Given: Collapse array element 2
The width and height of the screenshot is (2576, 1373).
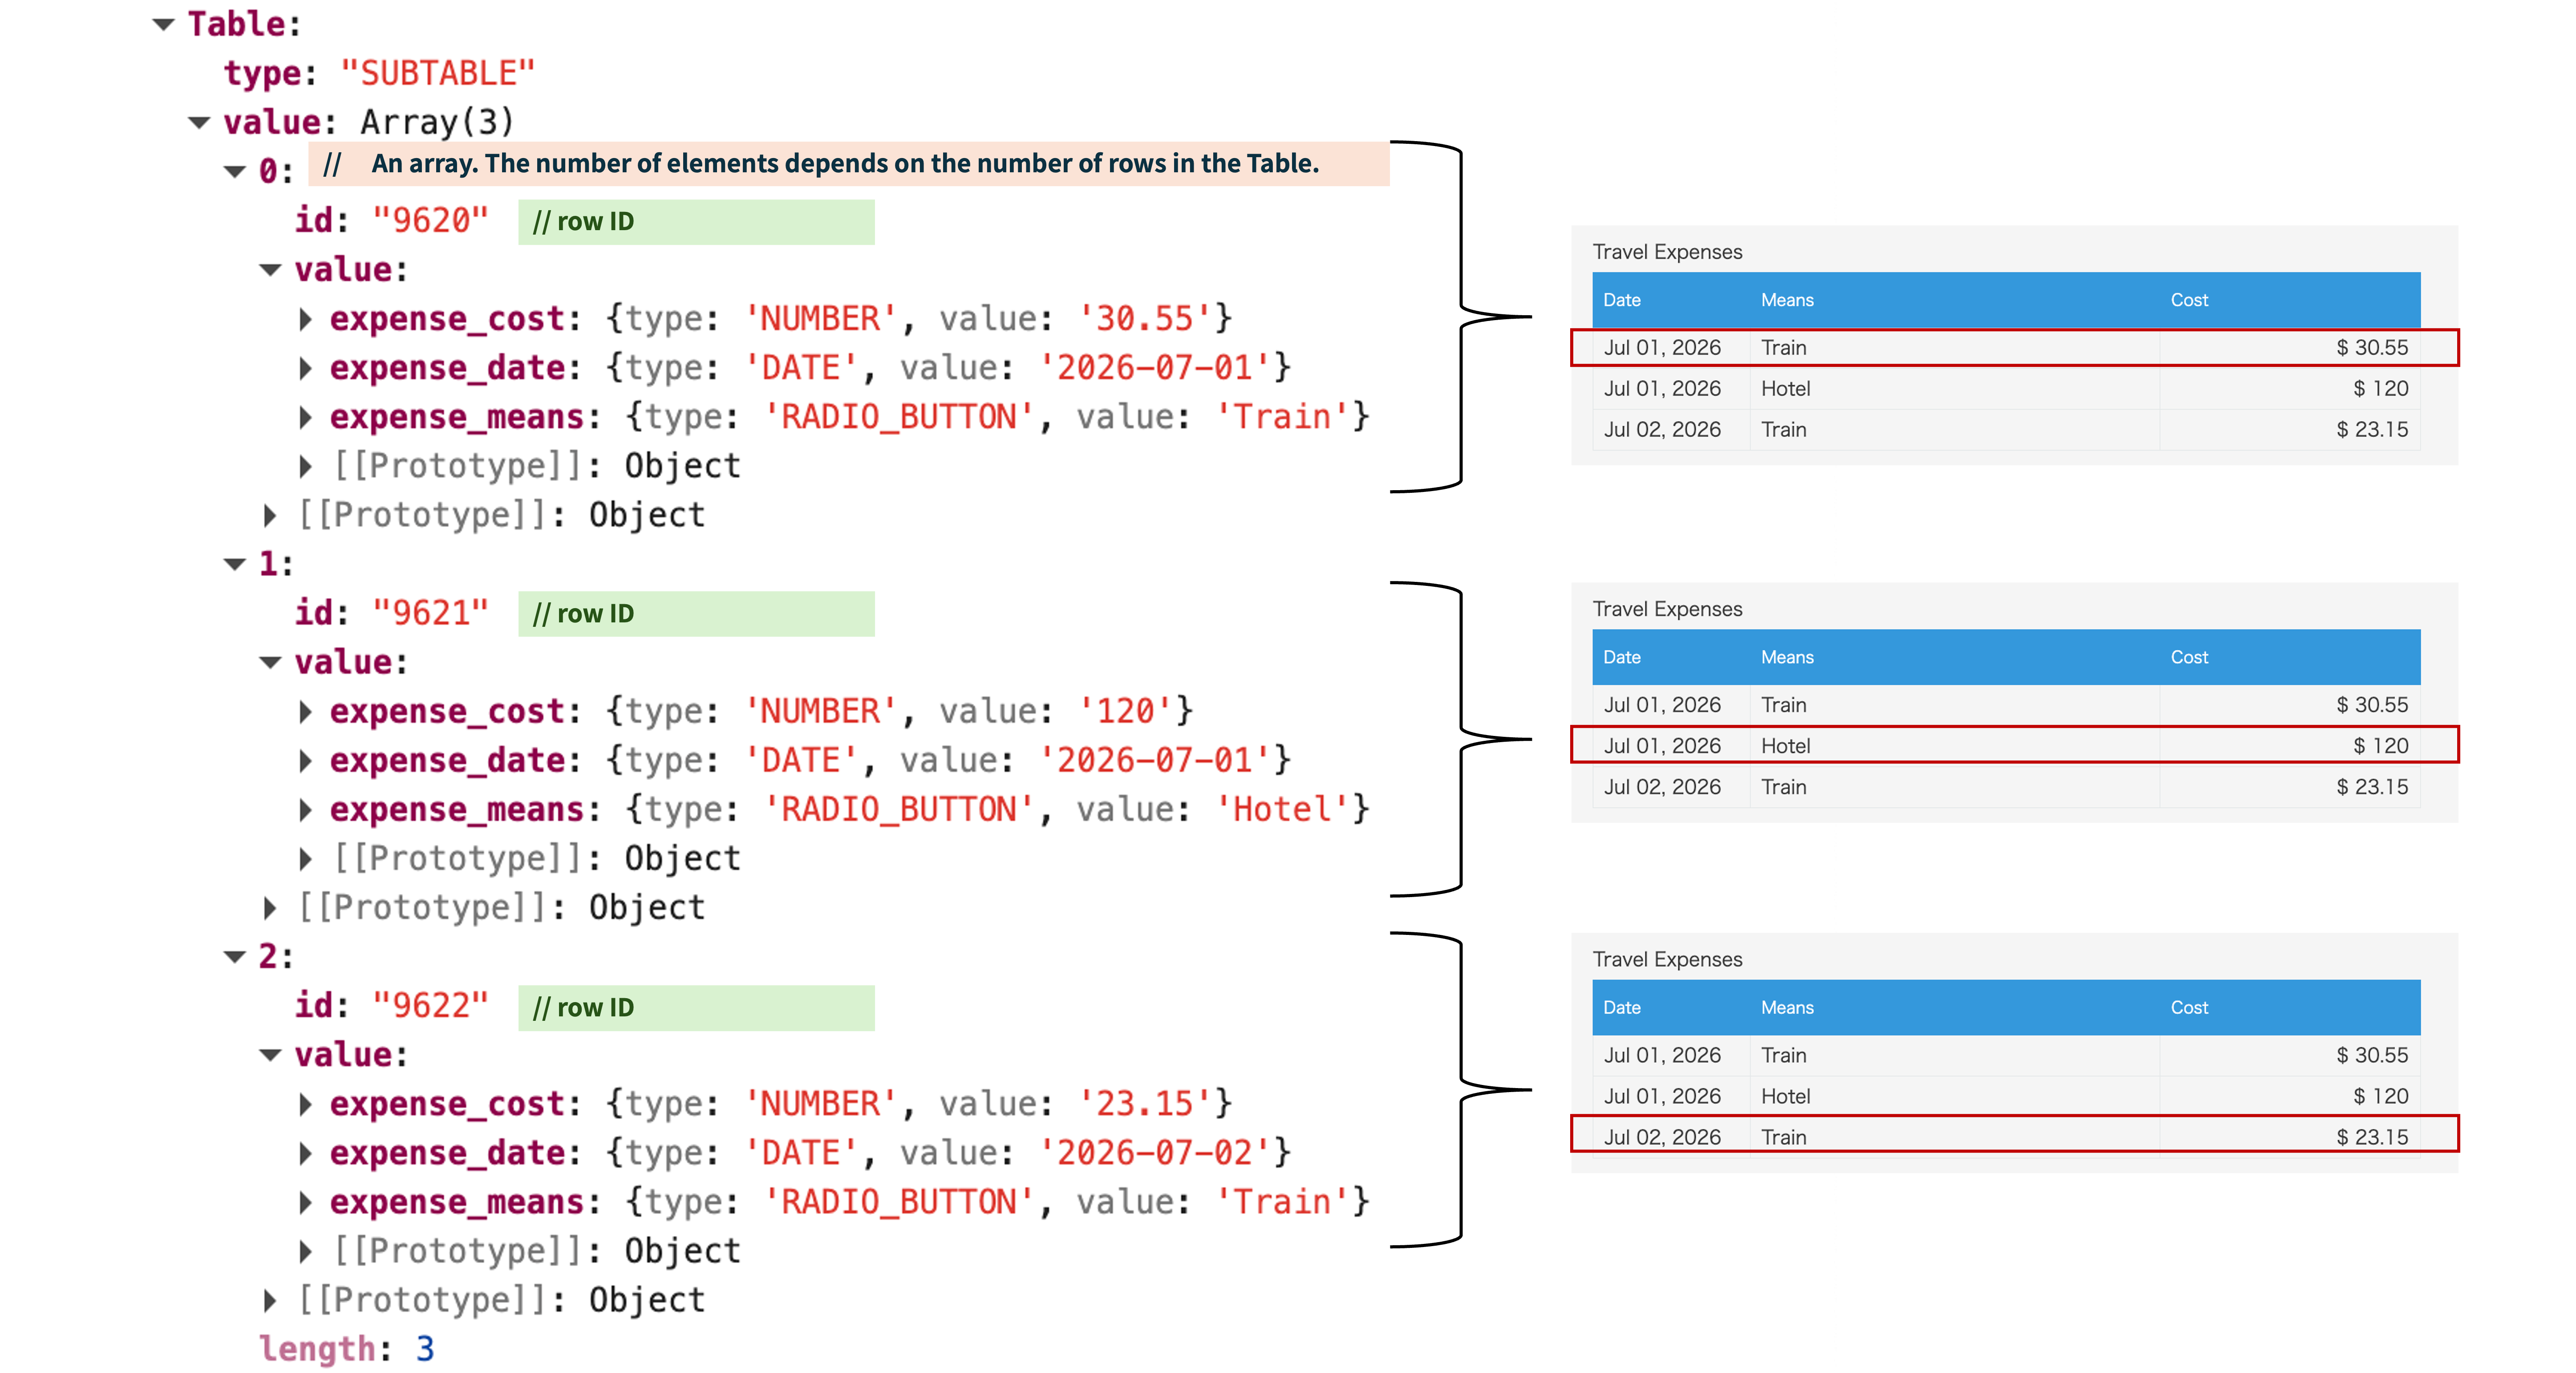Looking at the screenshot, I should [x=235, y=958].
